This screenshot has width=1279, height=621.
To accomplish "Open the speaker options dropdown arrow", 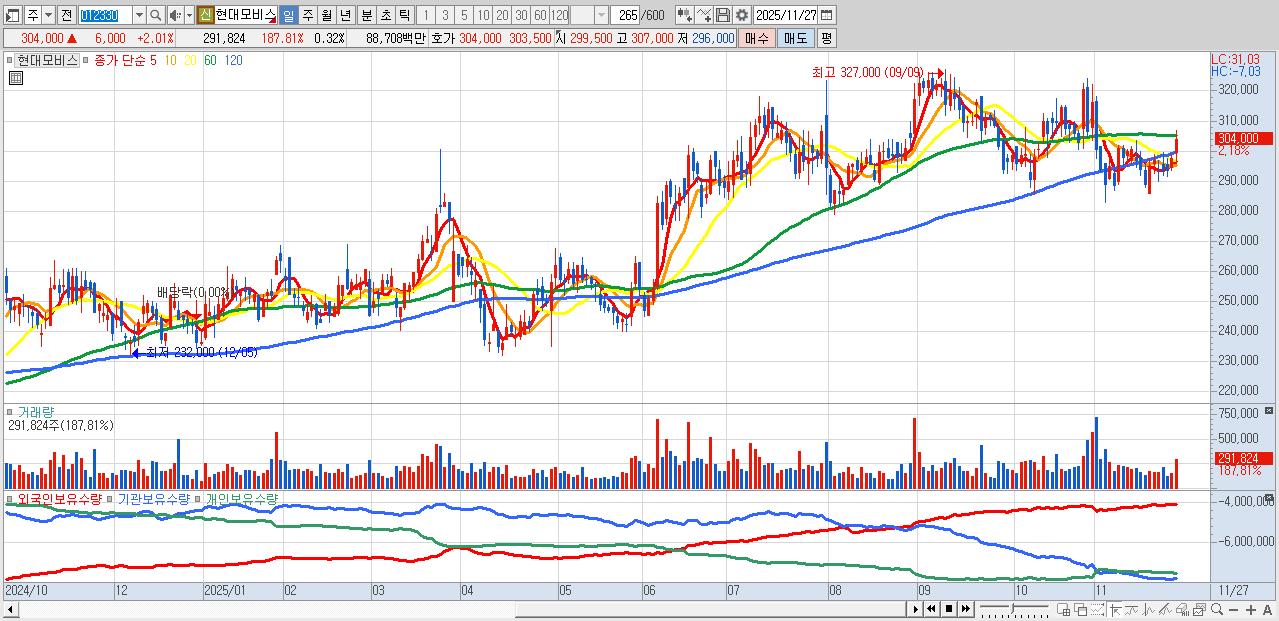I will coord(189,15).
